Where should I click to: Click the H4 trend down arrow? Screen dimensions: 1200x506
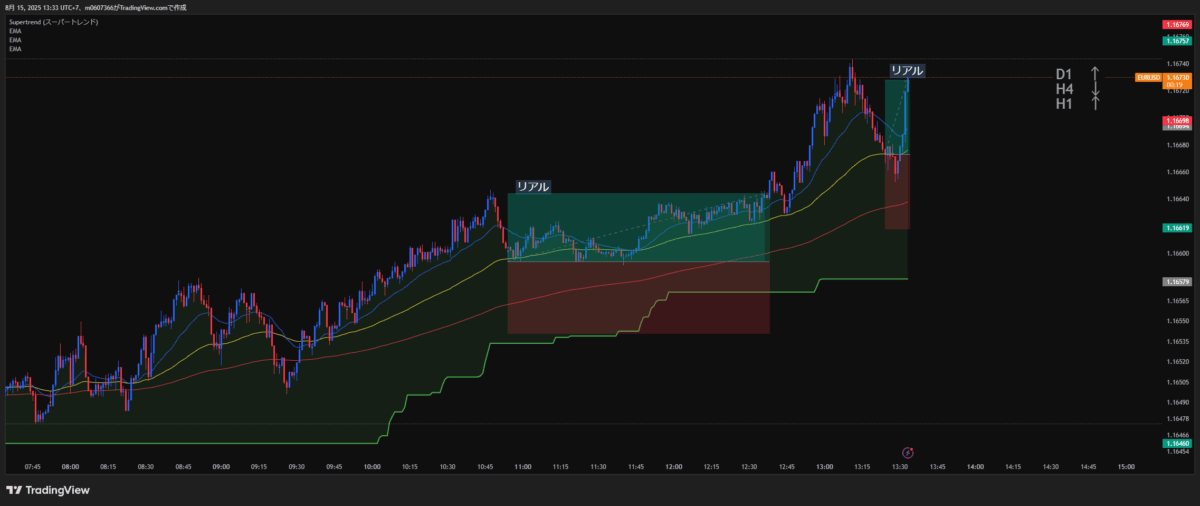pyautogui.click(x=1095, y=89)
